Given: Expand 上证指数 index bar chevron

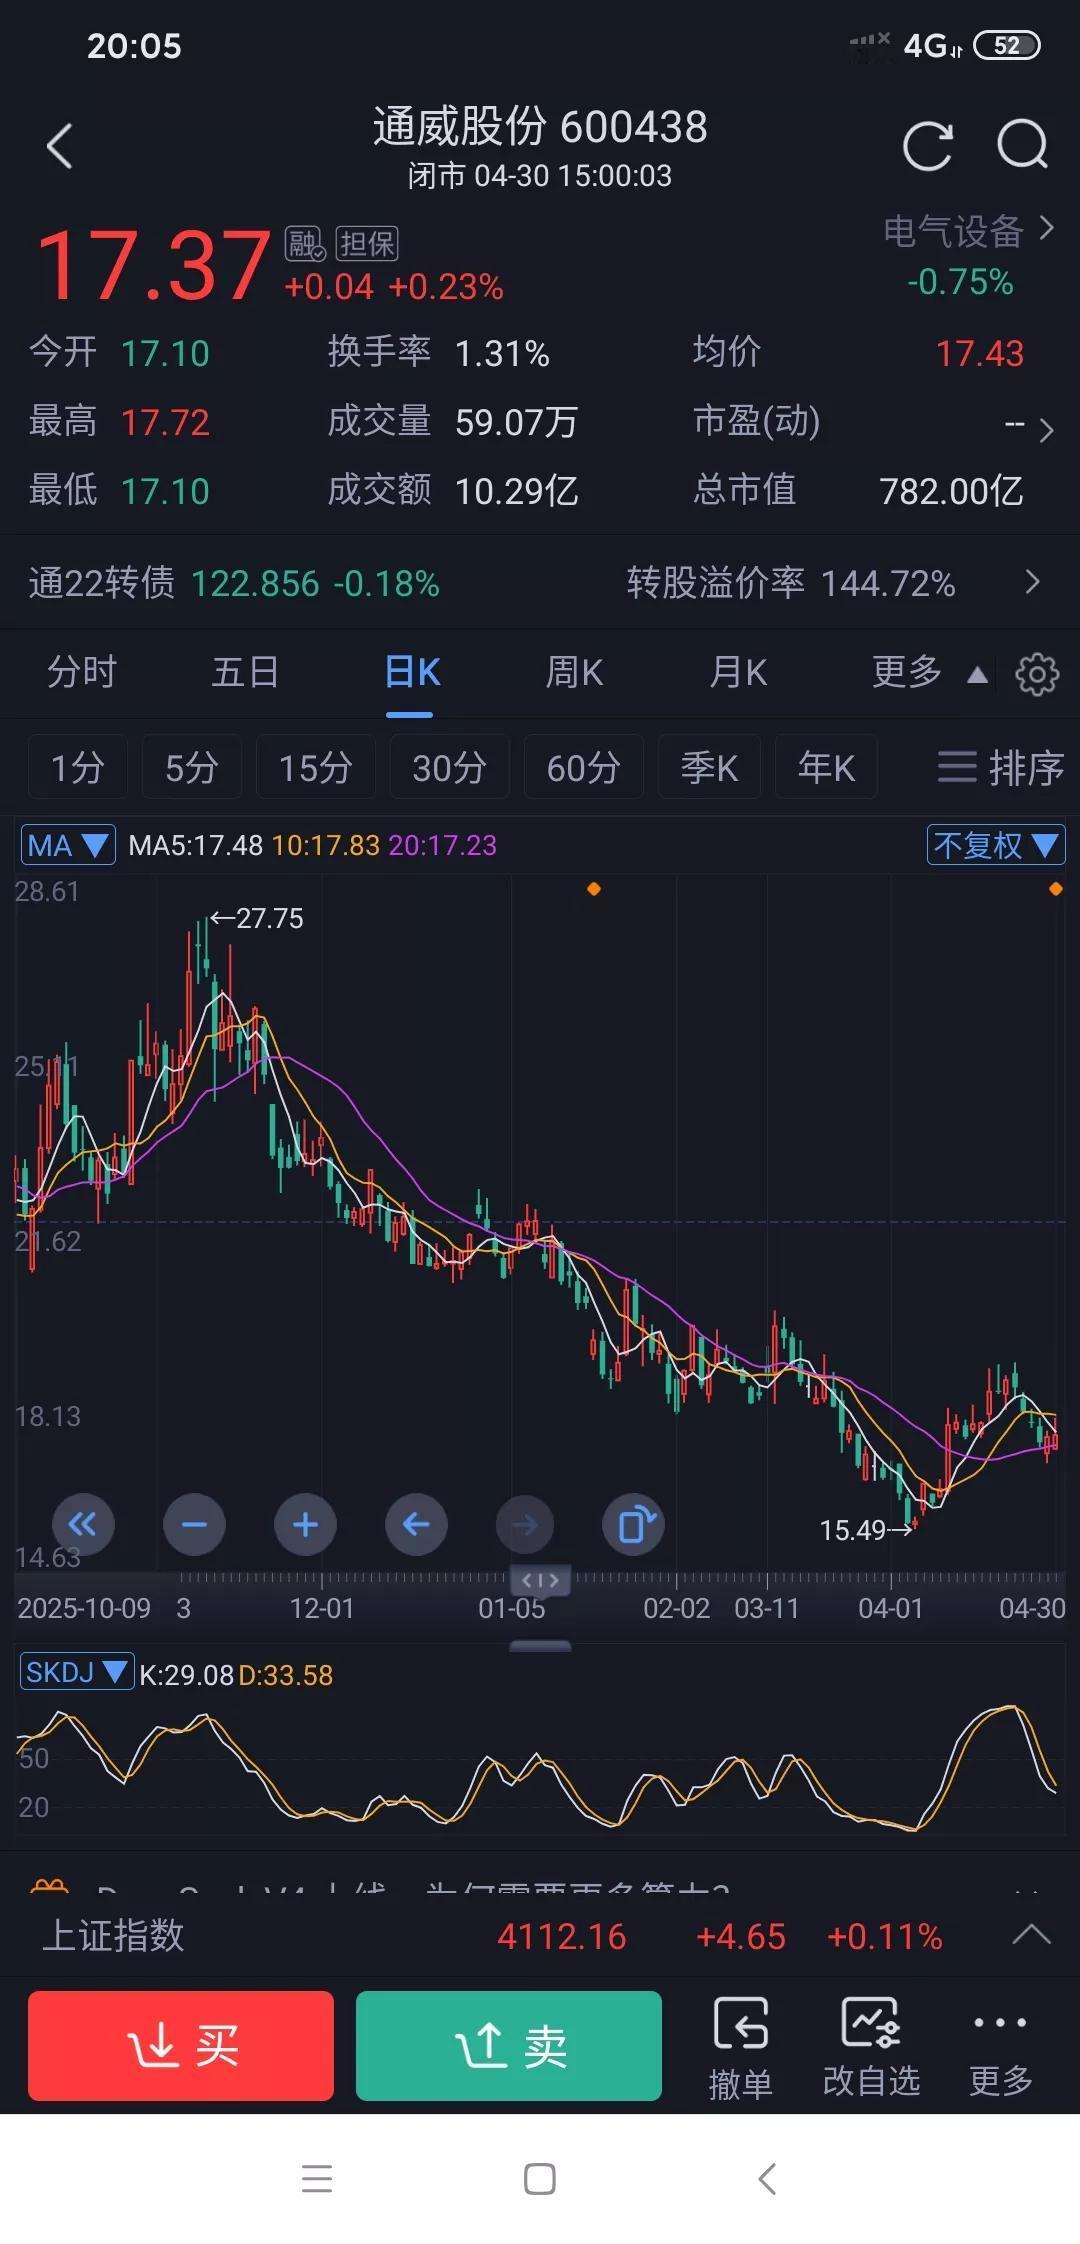Looking at the screenshot, I should point(1031,1935).
